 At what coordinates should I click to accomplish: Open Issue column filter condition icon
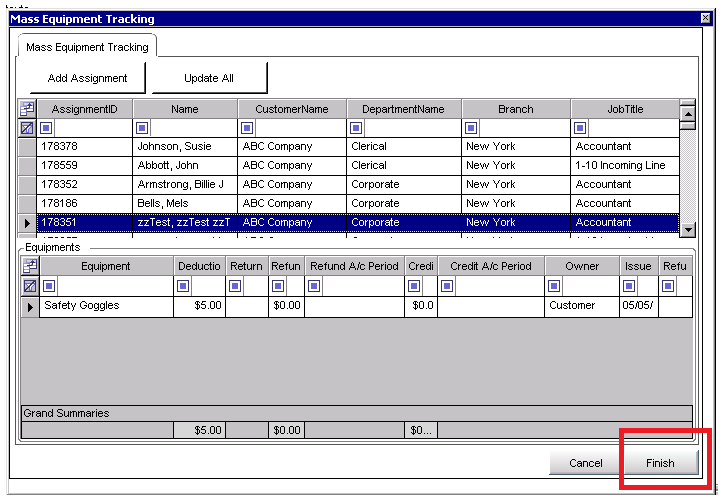(x=629, y=286)
